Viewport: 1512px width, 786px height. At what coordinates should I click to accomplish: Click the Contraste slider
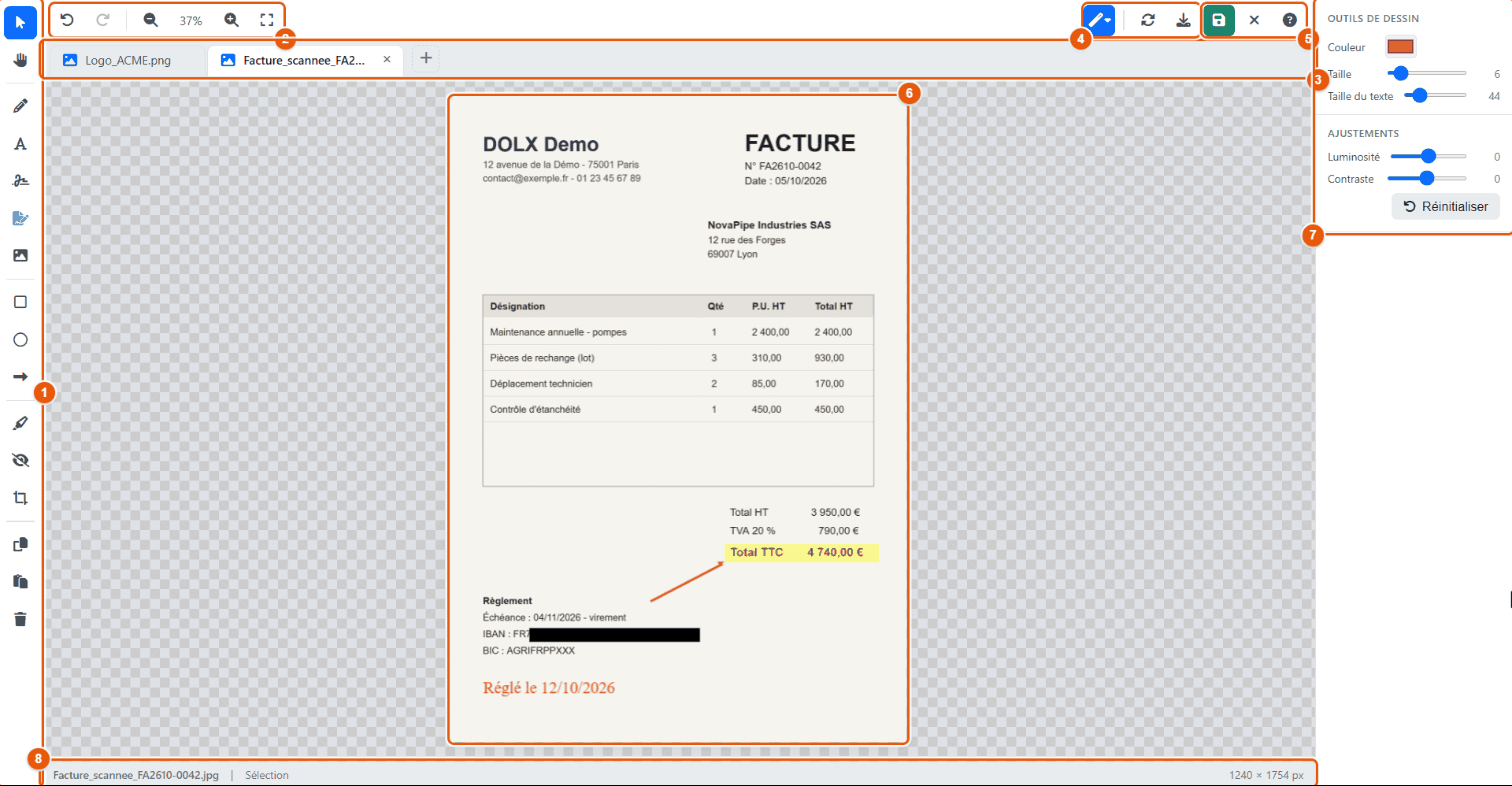1428,179
